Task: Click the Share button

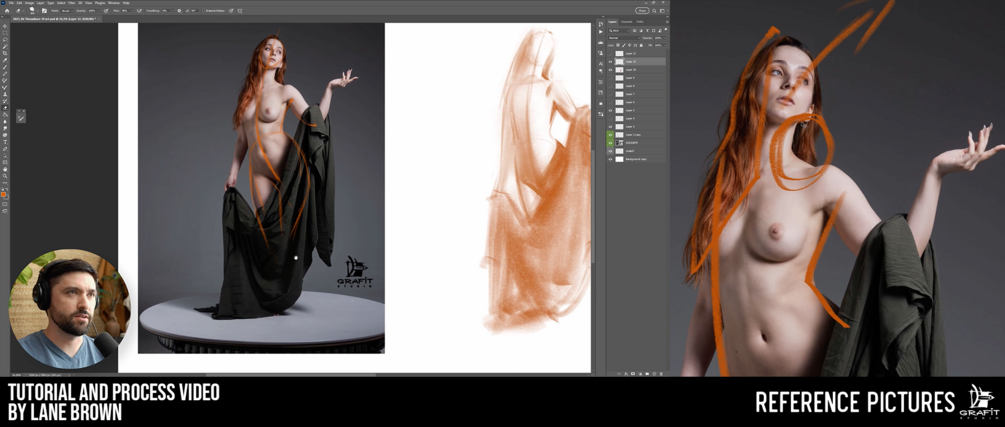Action: click(642, 11)
